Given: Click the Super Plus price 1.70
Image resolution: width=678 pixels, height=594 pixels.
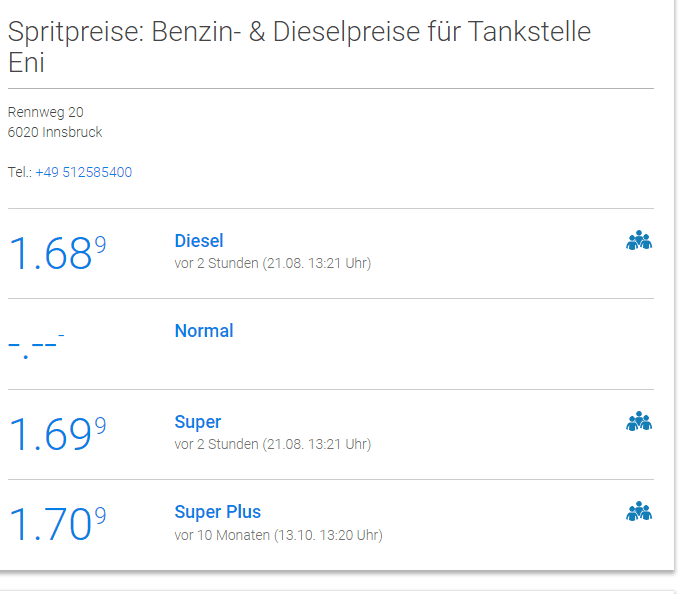Looking at the screenshot, I should [57, 524].
